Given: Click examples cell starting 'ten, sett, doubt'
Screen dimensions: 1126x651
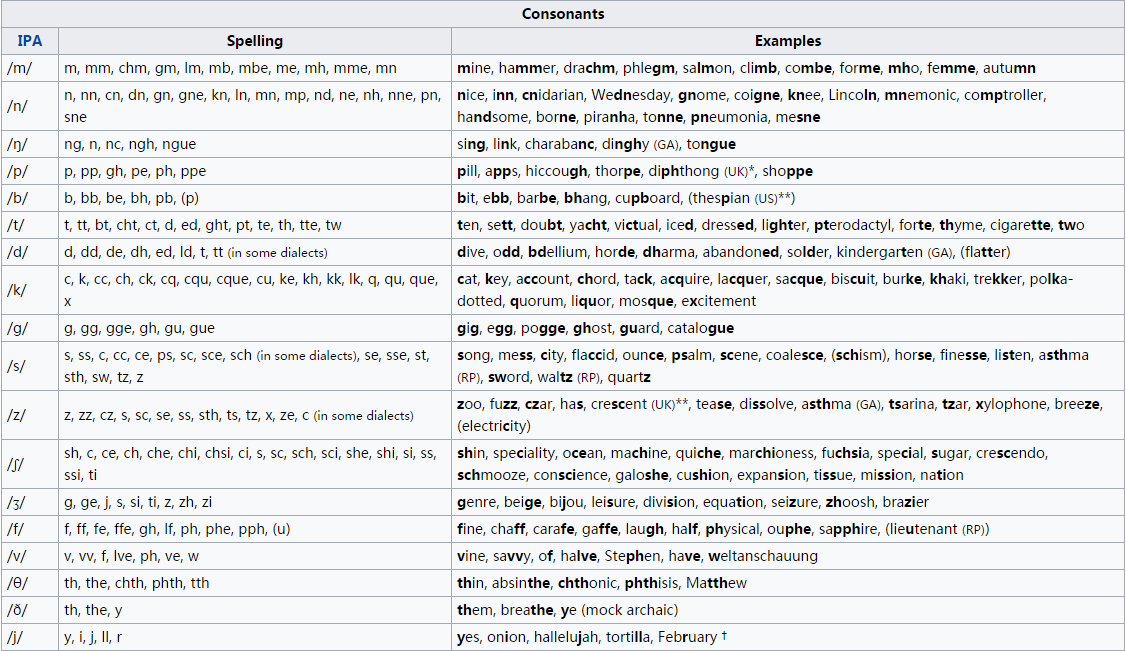Looking at the screenshot, I should (788, 225).
